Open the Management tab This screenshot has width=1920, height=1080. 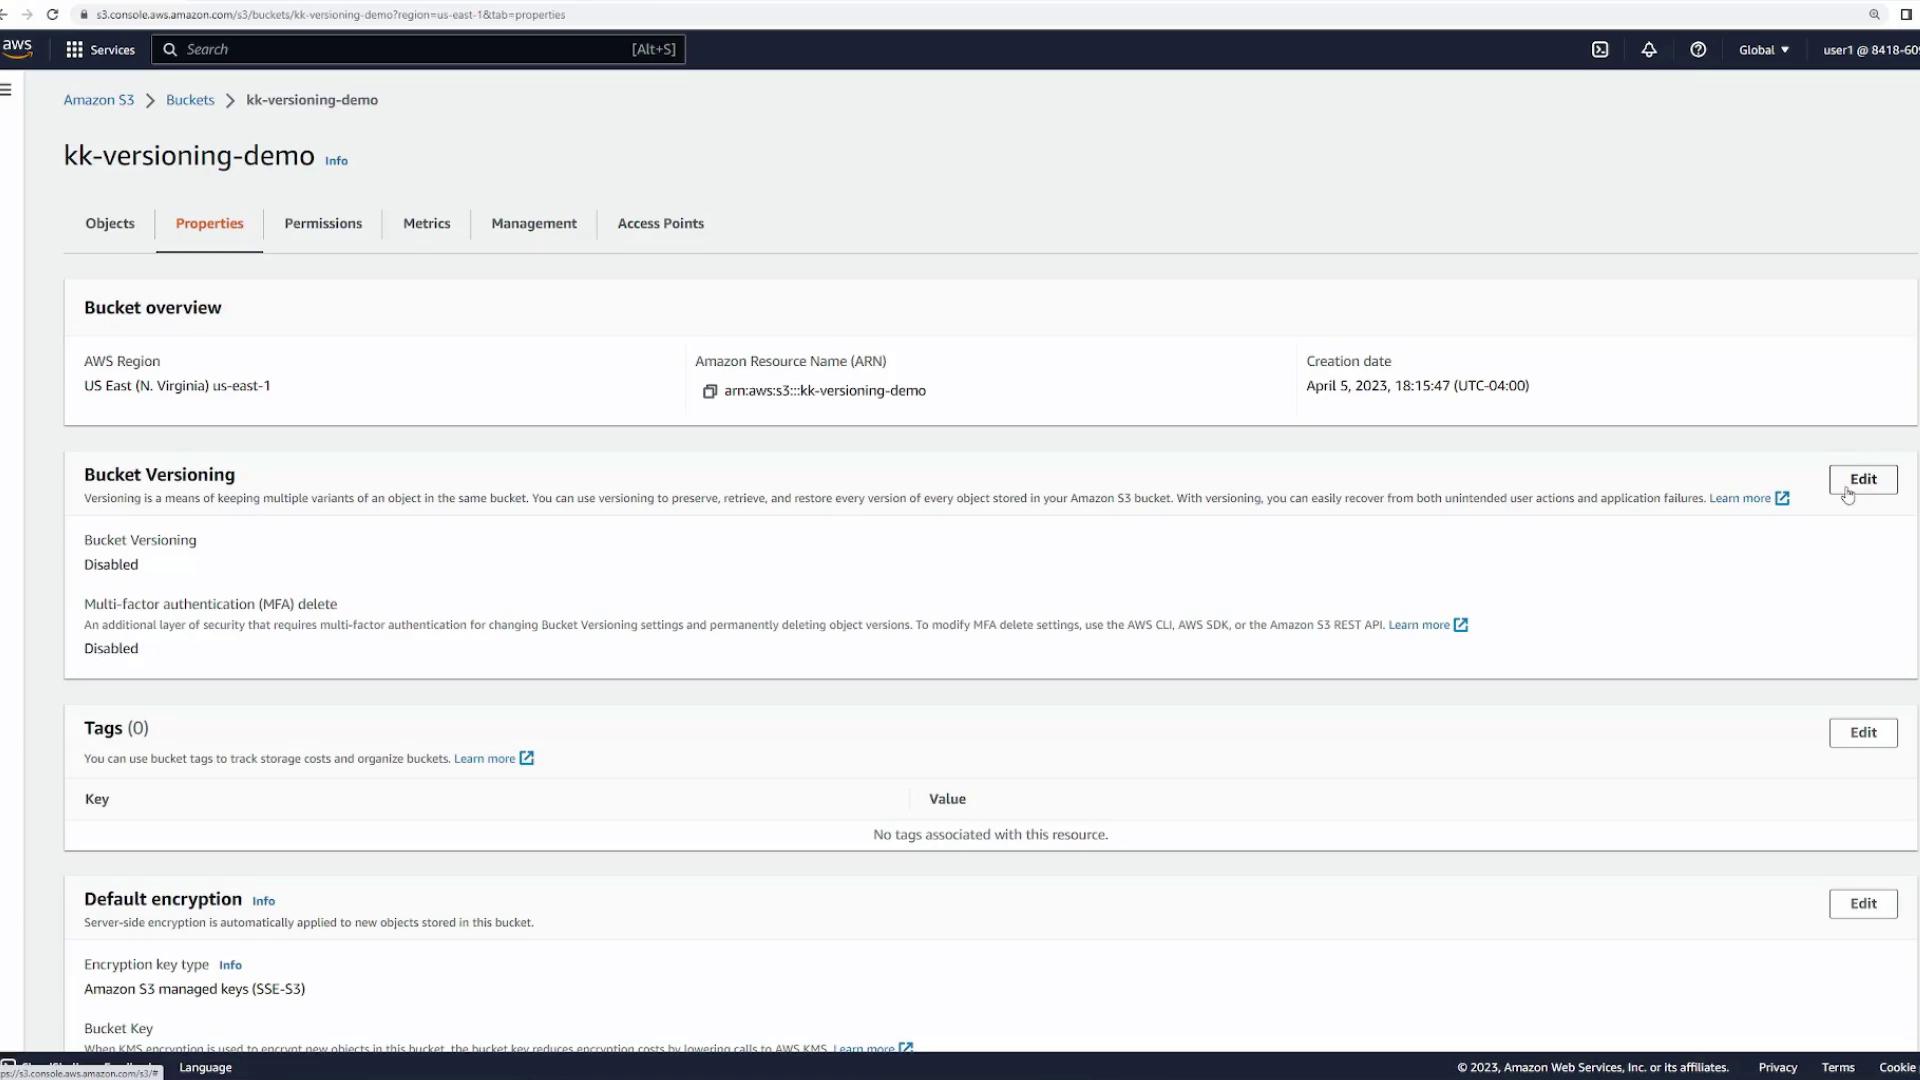click(533, 224)
